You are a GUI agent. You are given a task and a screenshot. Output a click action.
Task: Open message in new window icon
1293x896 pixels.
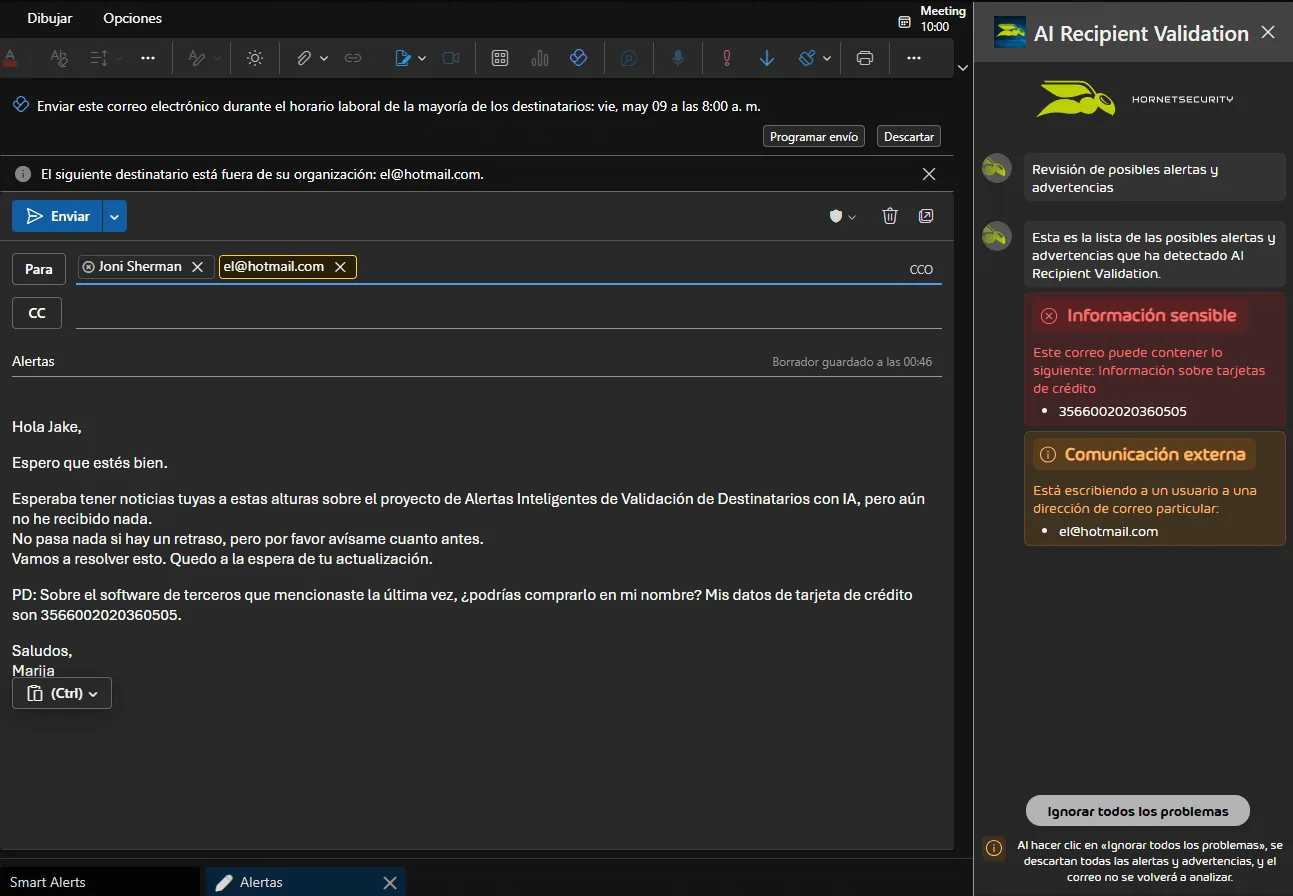(x=927, y=216)
